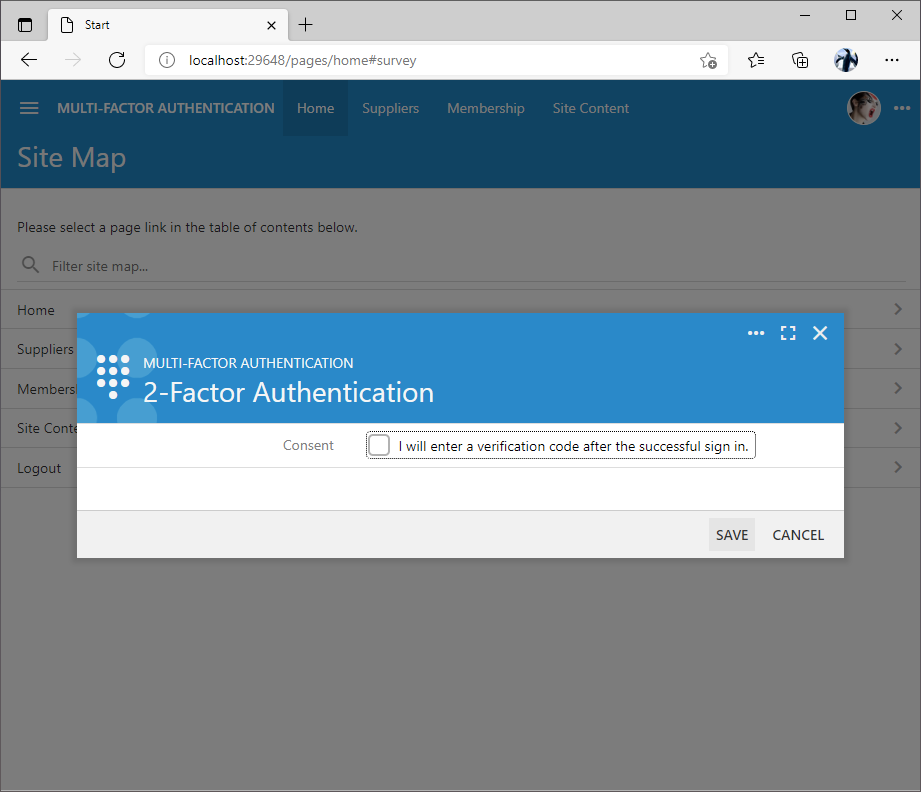
Task: Expand the Logout row chevron
Action: pos(898,467)
